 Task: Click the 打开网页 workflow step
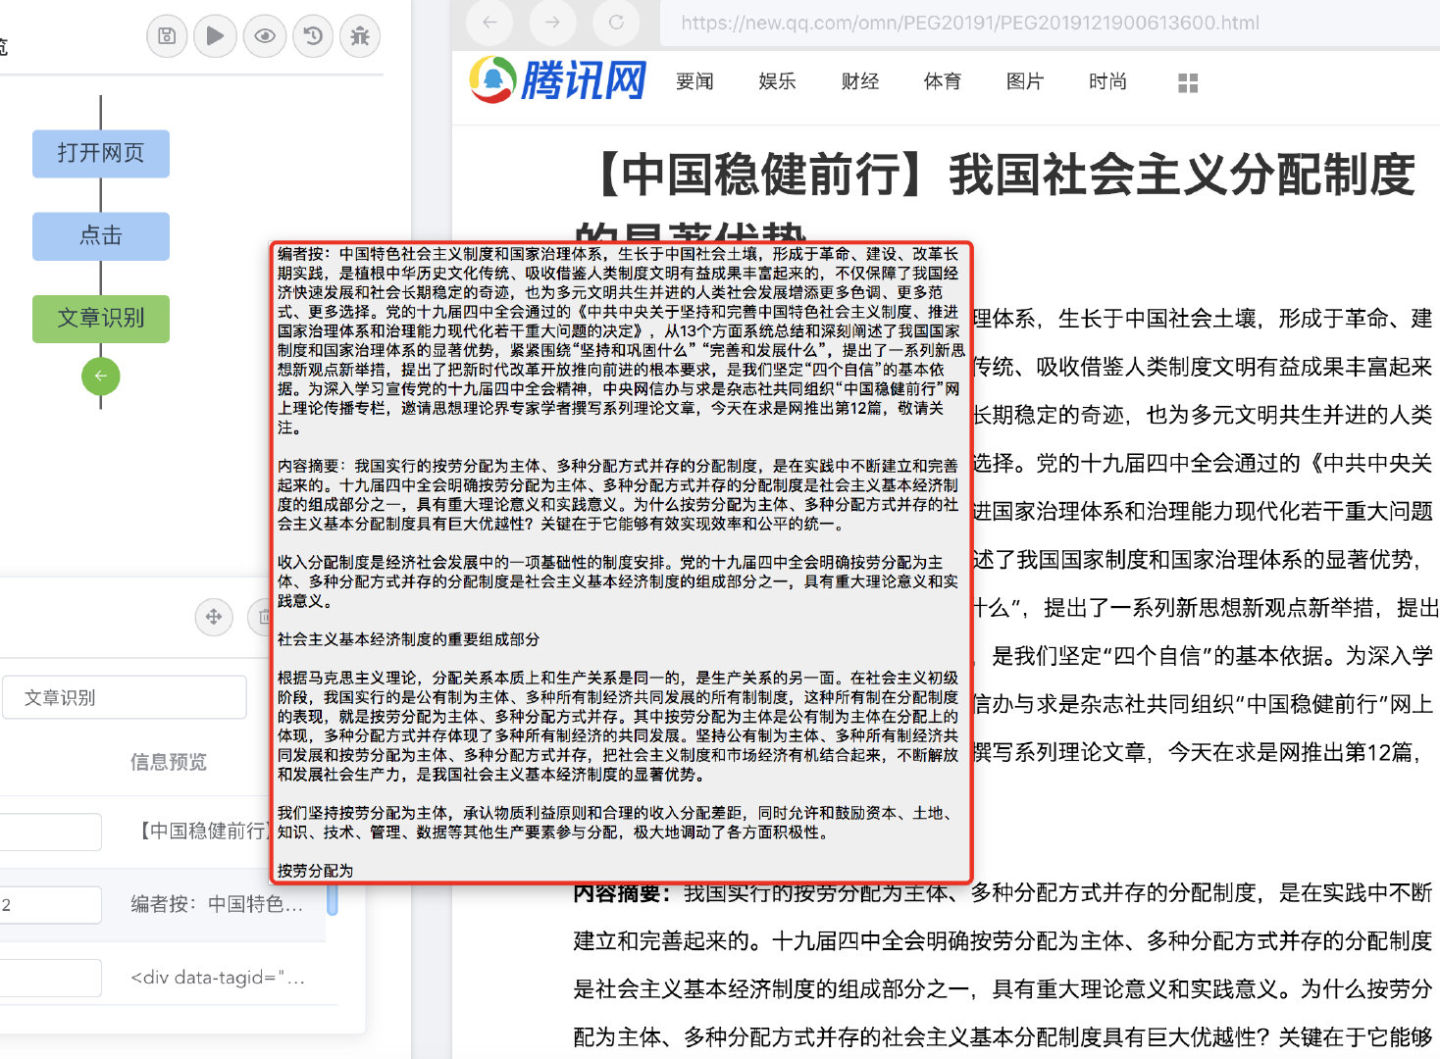coord(100,154)
